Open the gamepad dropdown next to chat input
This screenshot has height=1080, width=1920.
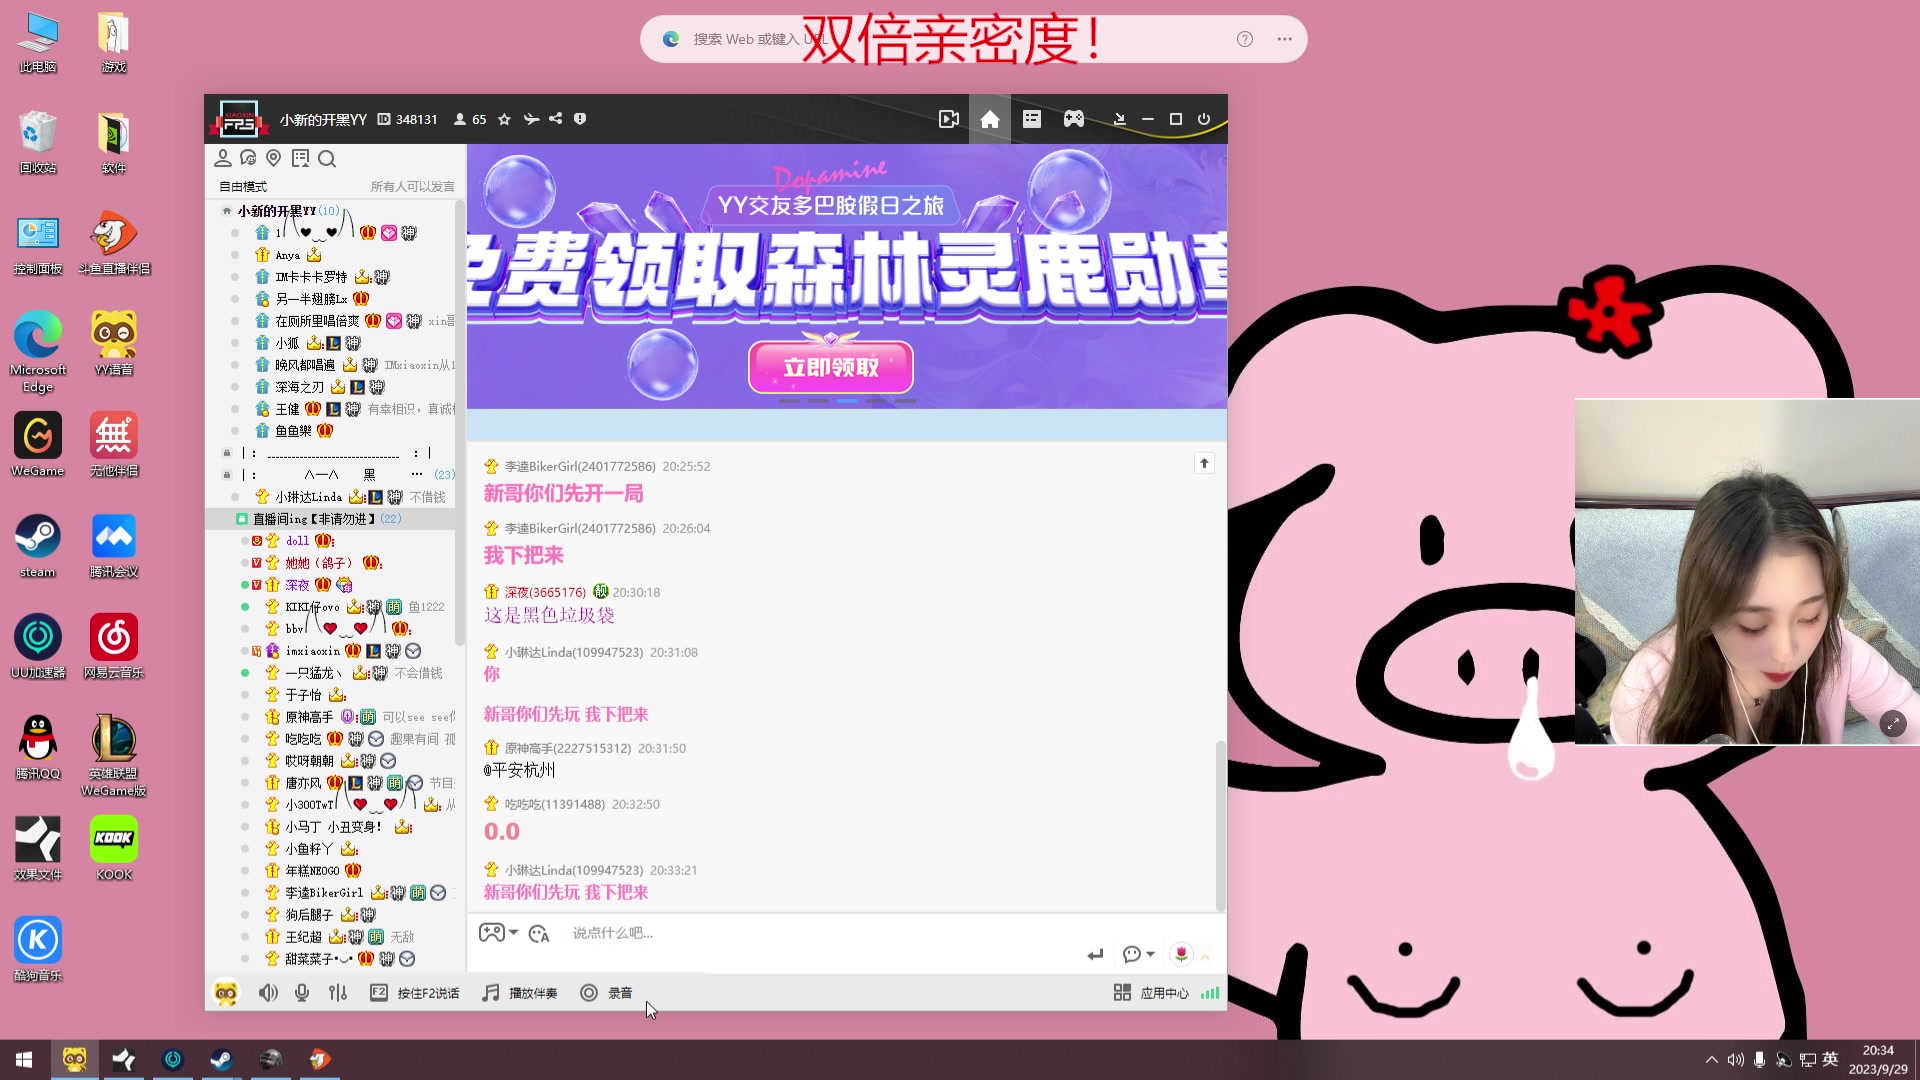coord(497,932)
